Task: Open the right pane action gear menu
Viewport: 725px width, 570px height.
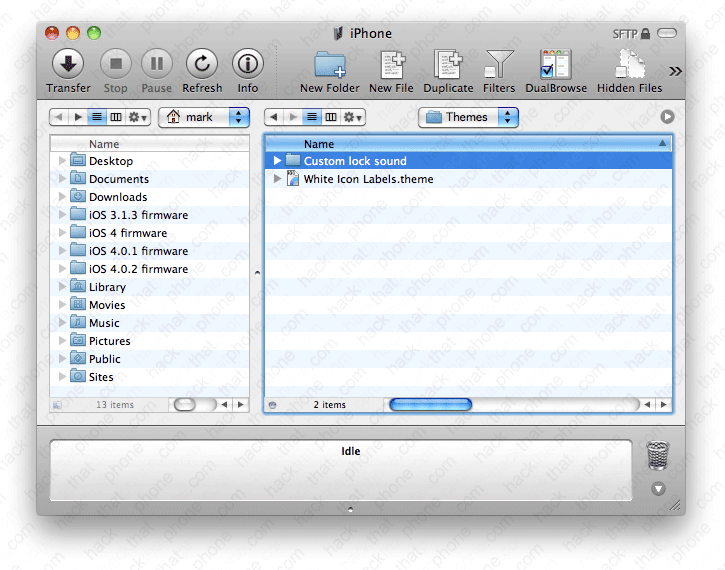Action: click(x=353, y=117)
